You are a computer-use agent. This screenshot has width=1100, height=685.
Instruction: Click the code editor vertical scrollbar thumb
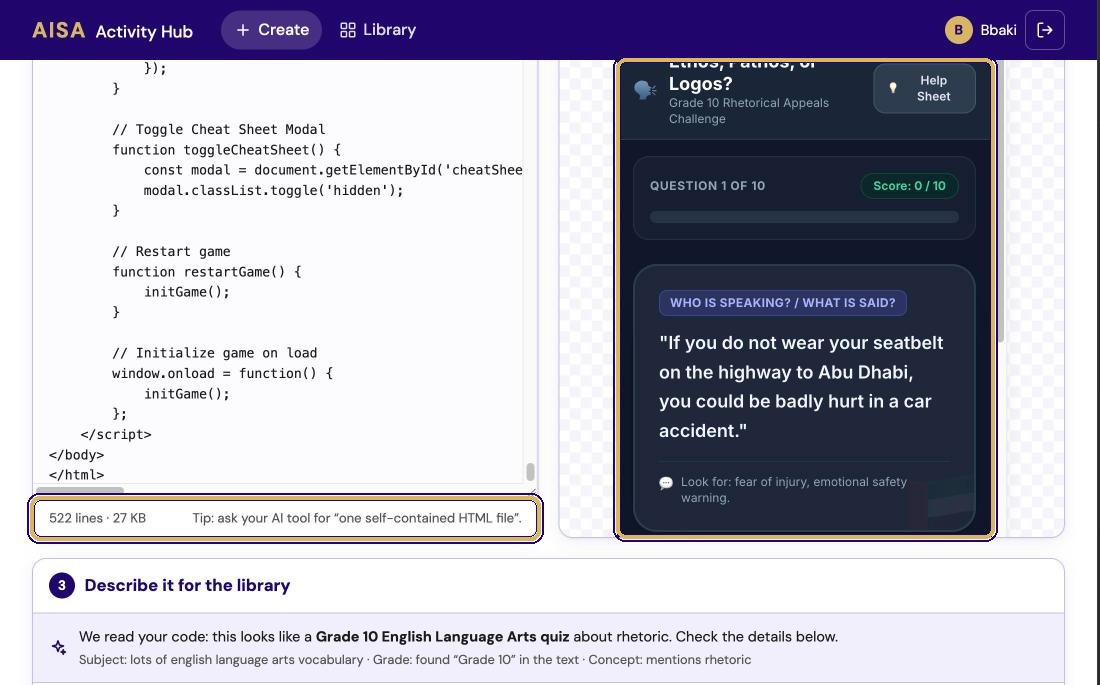pos(530,472)
